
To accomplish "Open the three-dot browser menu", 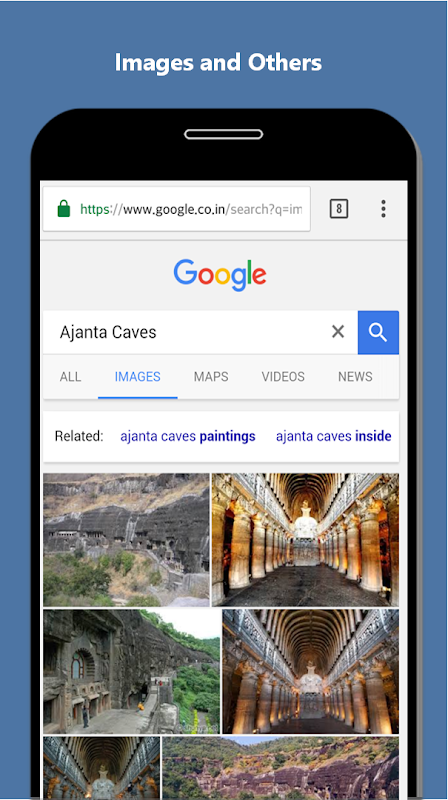I will pos(383,209).
